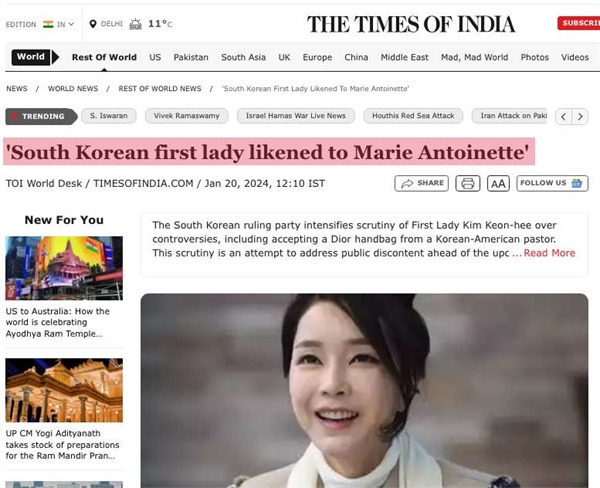Click the print article icon

(x=468, y=183)
